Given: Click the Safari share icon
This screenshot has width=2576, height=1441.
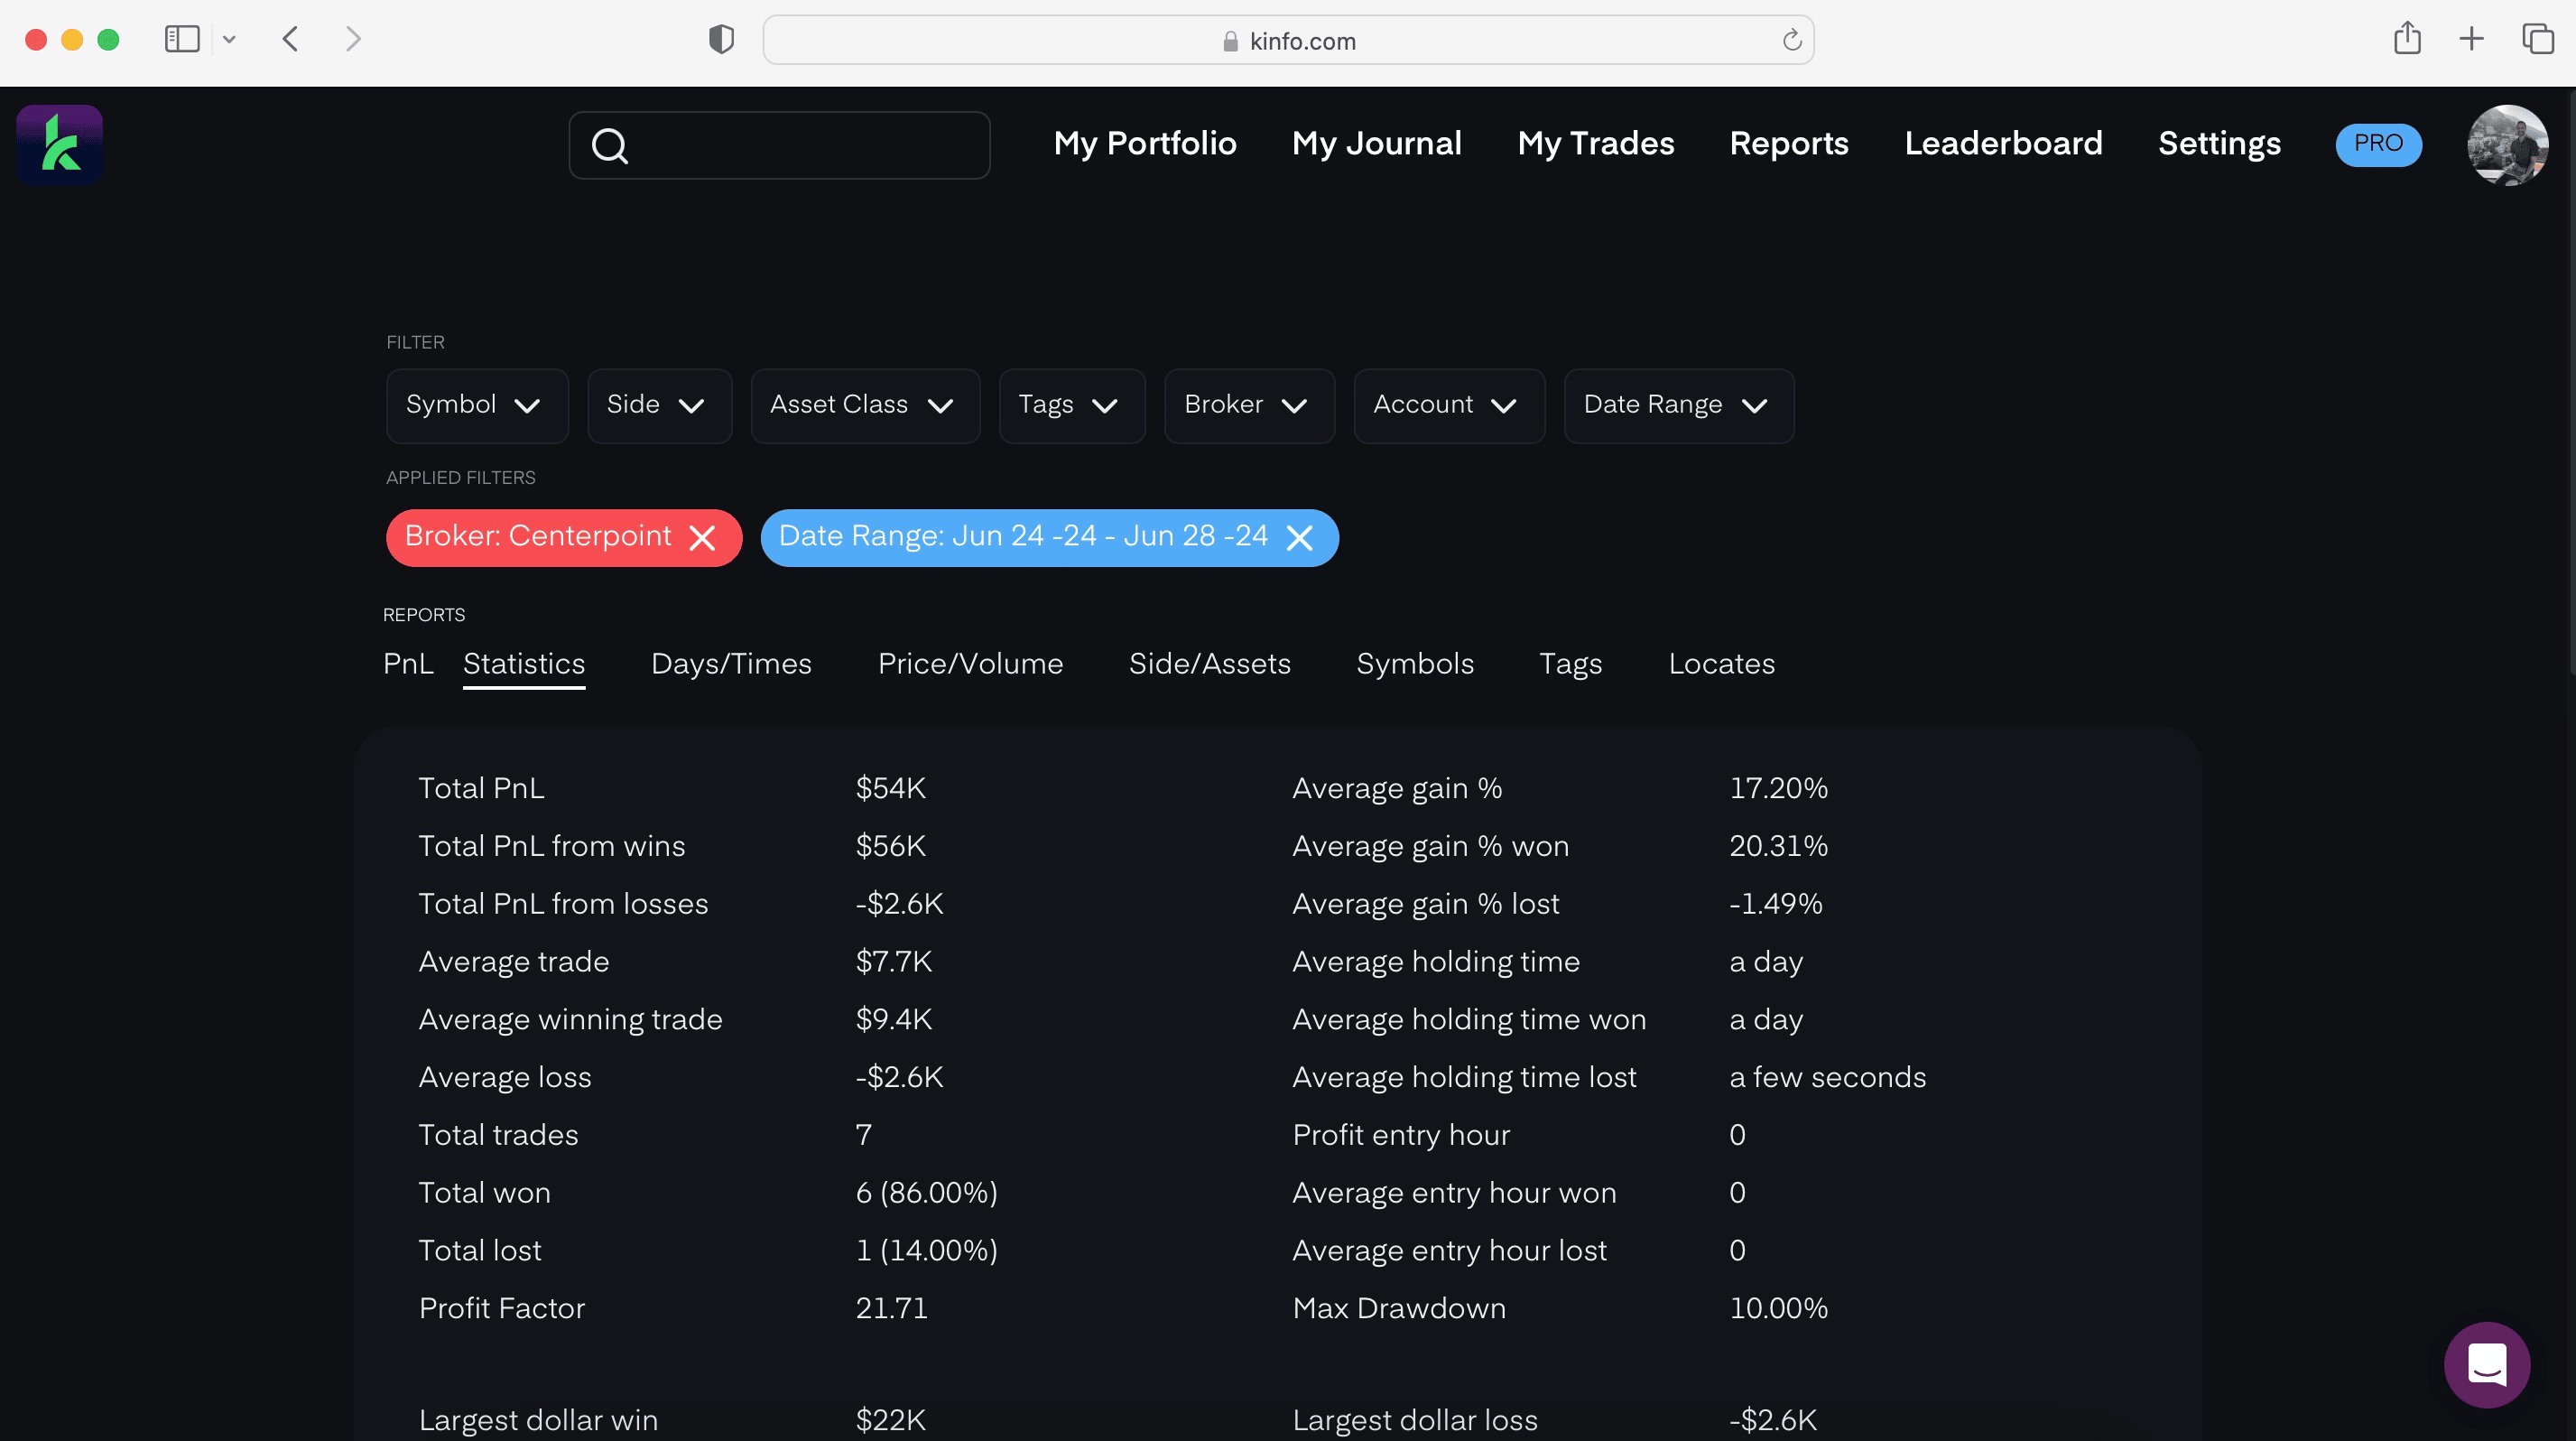Looking at the screenshot, I should pyautogui.click(x=2407, y=40).
